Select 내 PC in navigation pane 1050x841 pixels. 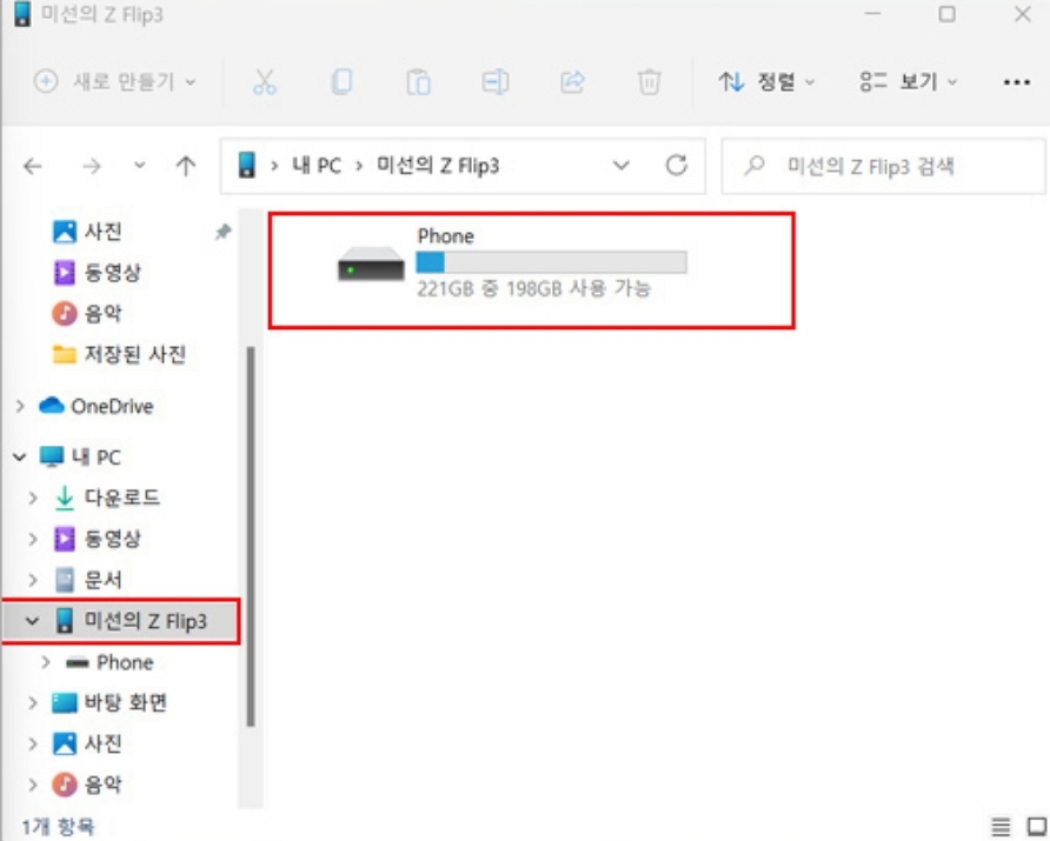click(x=80, y=457)
